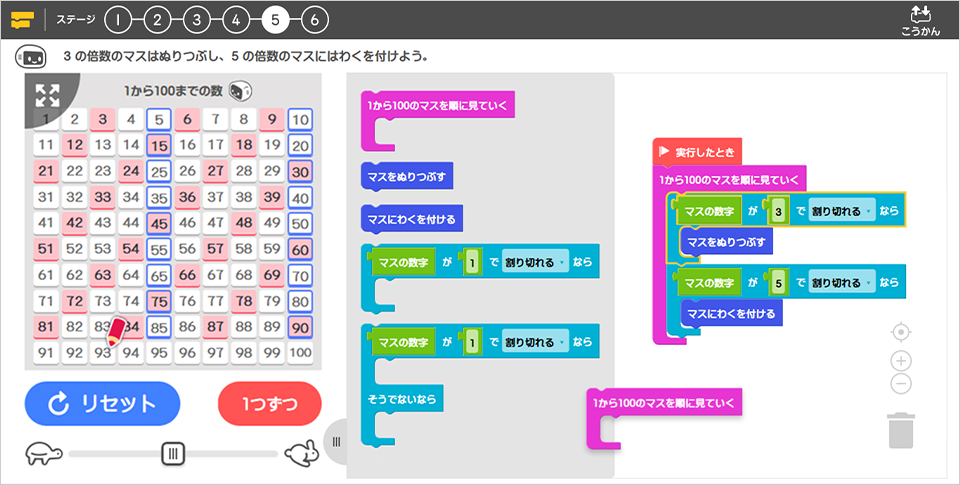960x485 pixels.
Task: Click the center workspace target icon
Action: pos(901,331)
